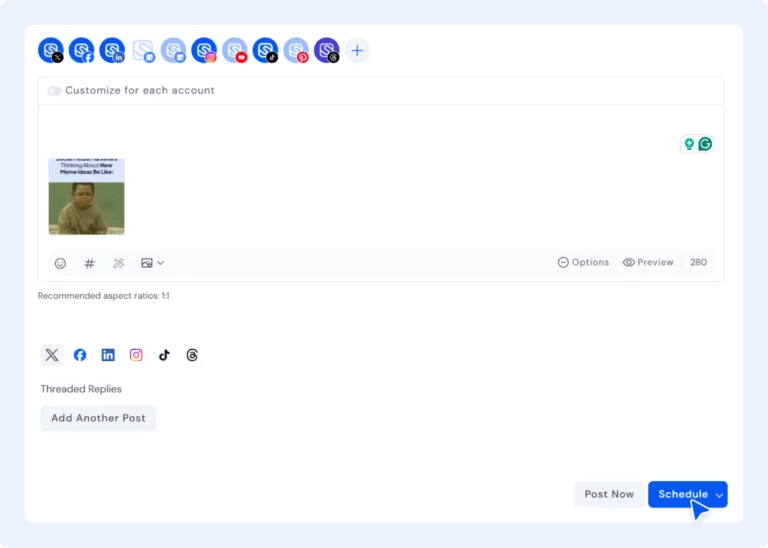The width and height of the screenshot is (768, 548).
Task: Expand the Options menu
Action: [x=583, y=262]
